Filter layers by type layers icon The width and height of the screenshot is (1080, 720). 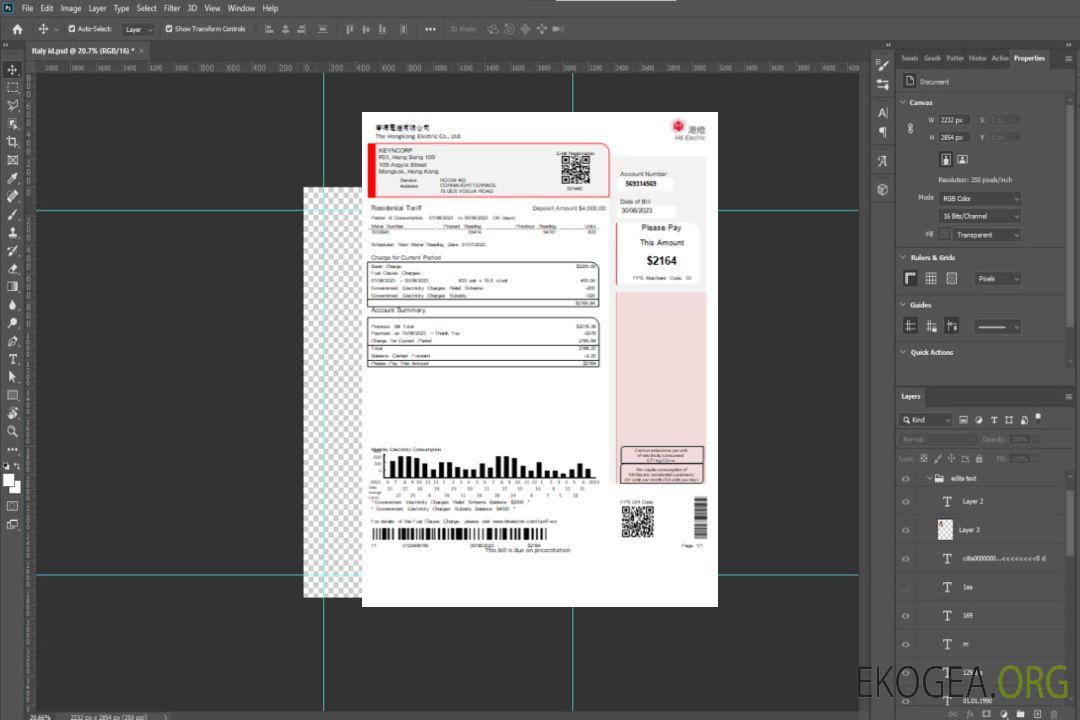(994, 420)
